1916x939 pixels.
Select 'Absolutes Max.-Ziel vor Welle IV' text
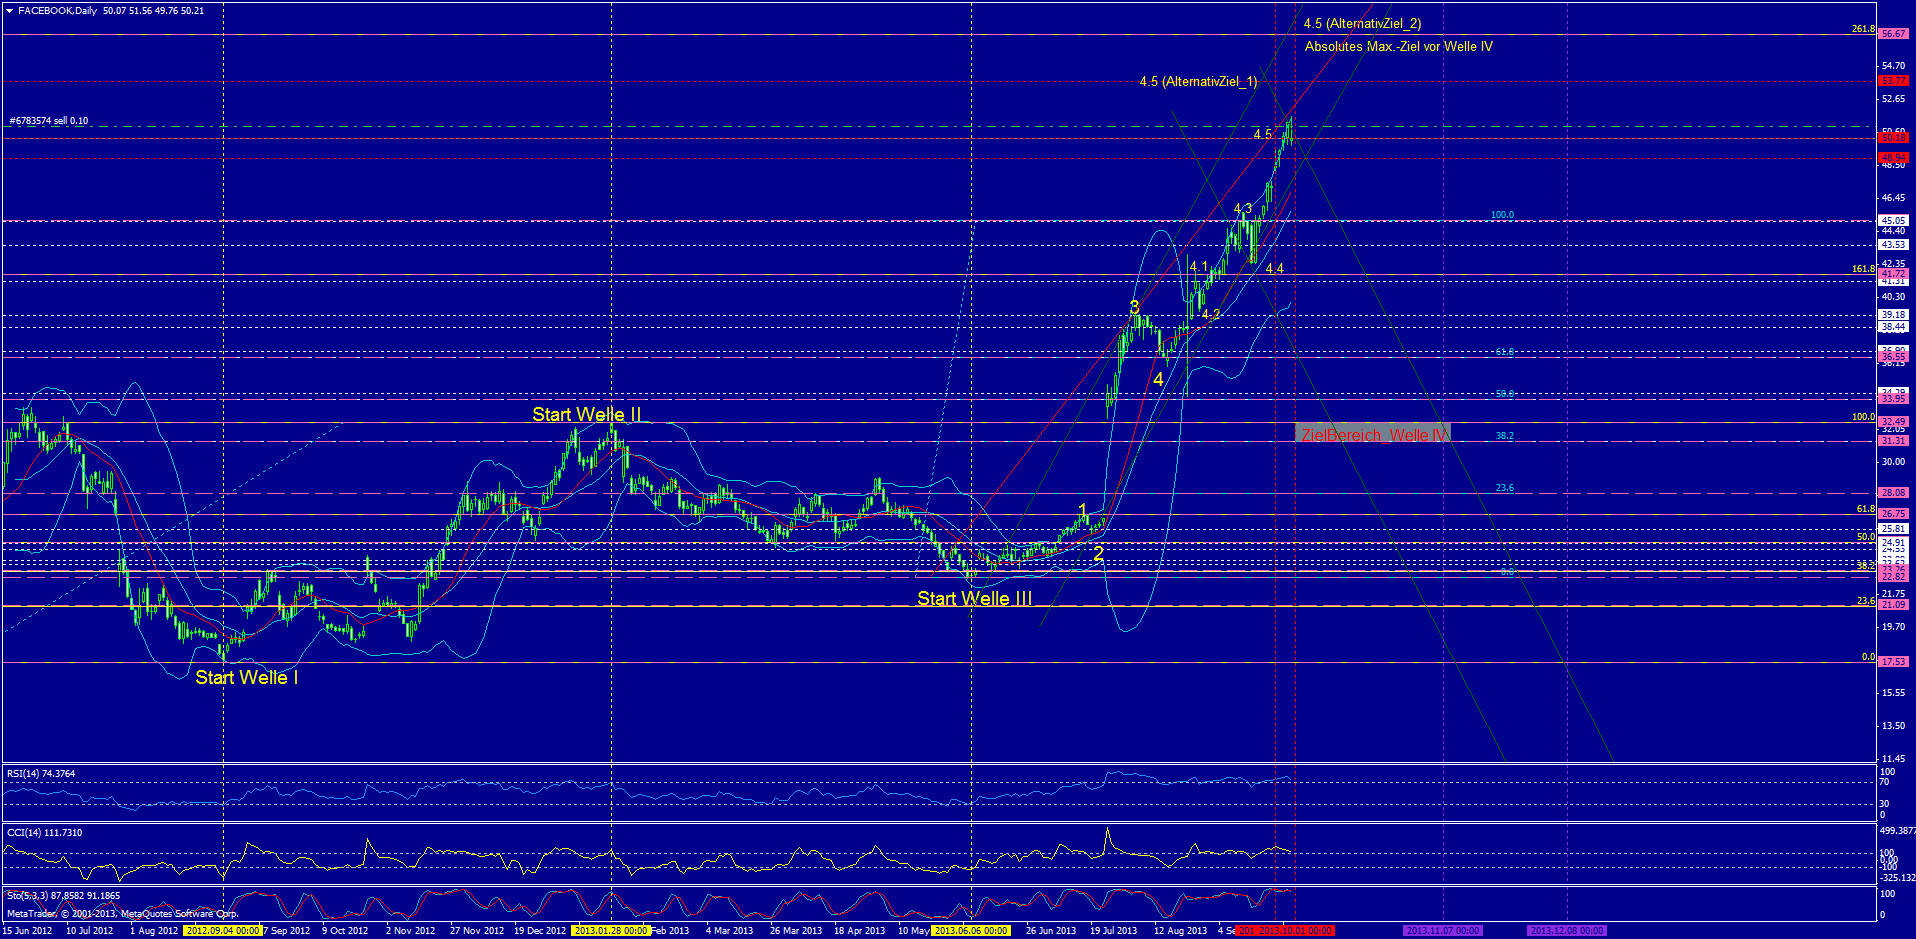pyautogui.click(x=1398, y=47)
